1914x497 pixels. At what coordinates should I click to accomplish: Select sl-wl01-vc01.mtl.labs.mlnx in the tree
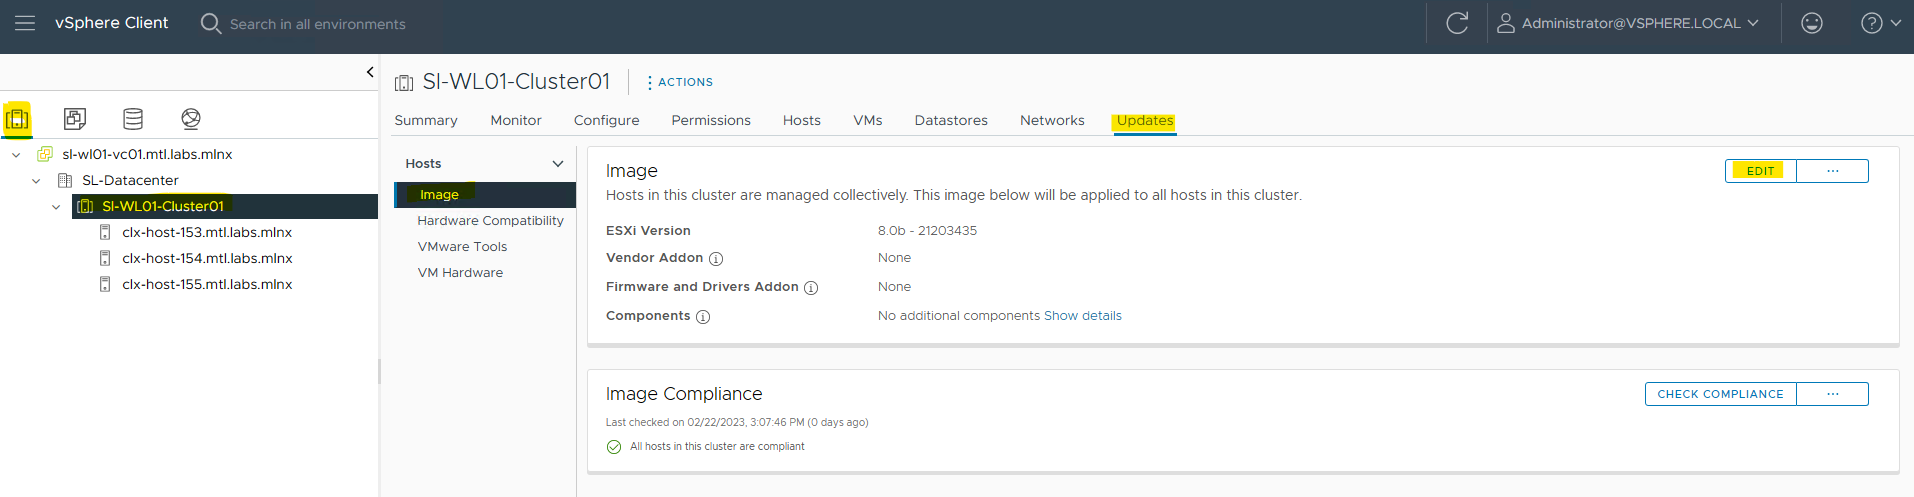pos(147,154)
